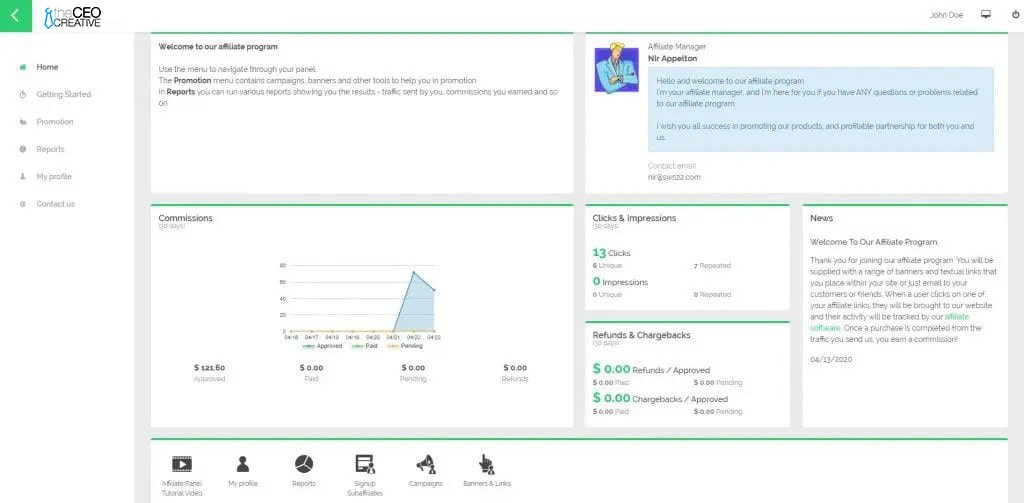Image resolution: width=1024 pixels, height=503 pixels.
Task: Open the Campaigns megaphone icon
Action: (x=425, y=464)
